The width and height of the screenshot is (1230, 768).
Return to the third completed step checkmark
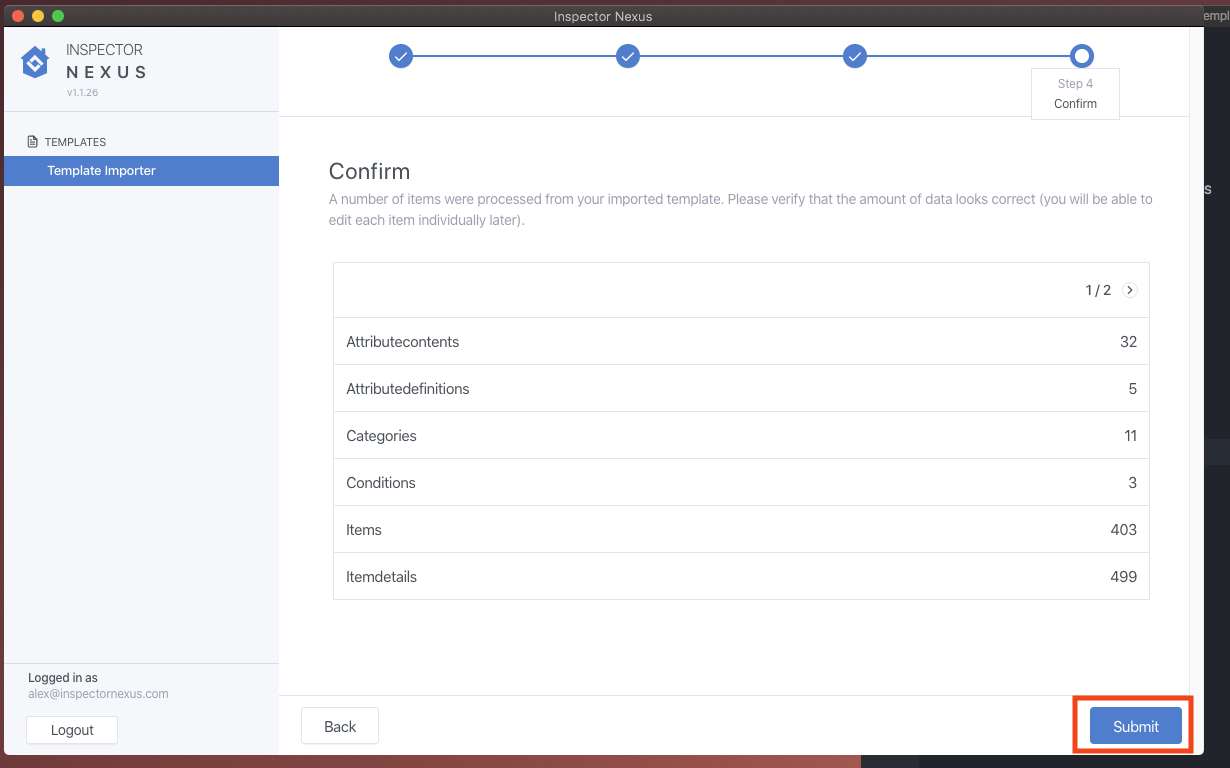point(854,56)
